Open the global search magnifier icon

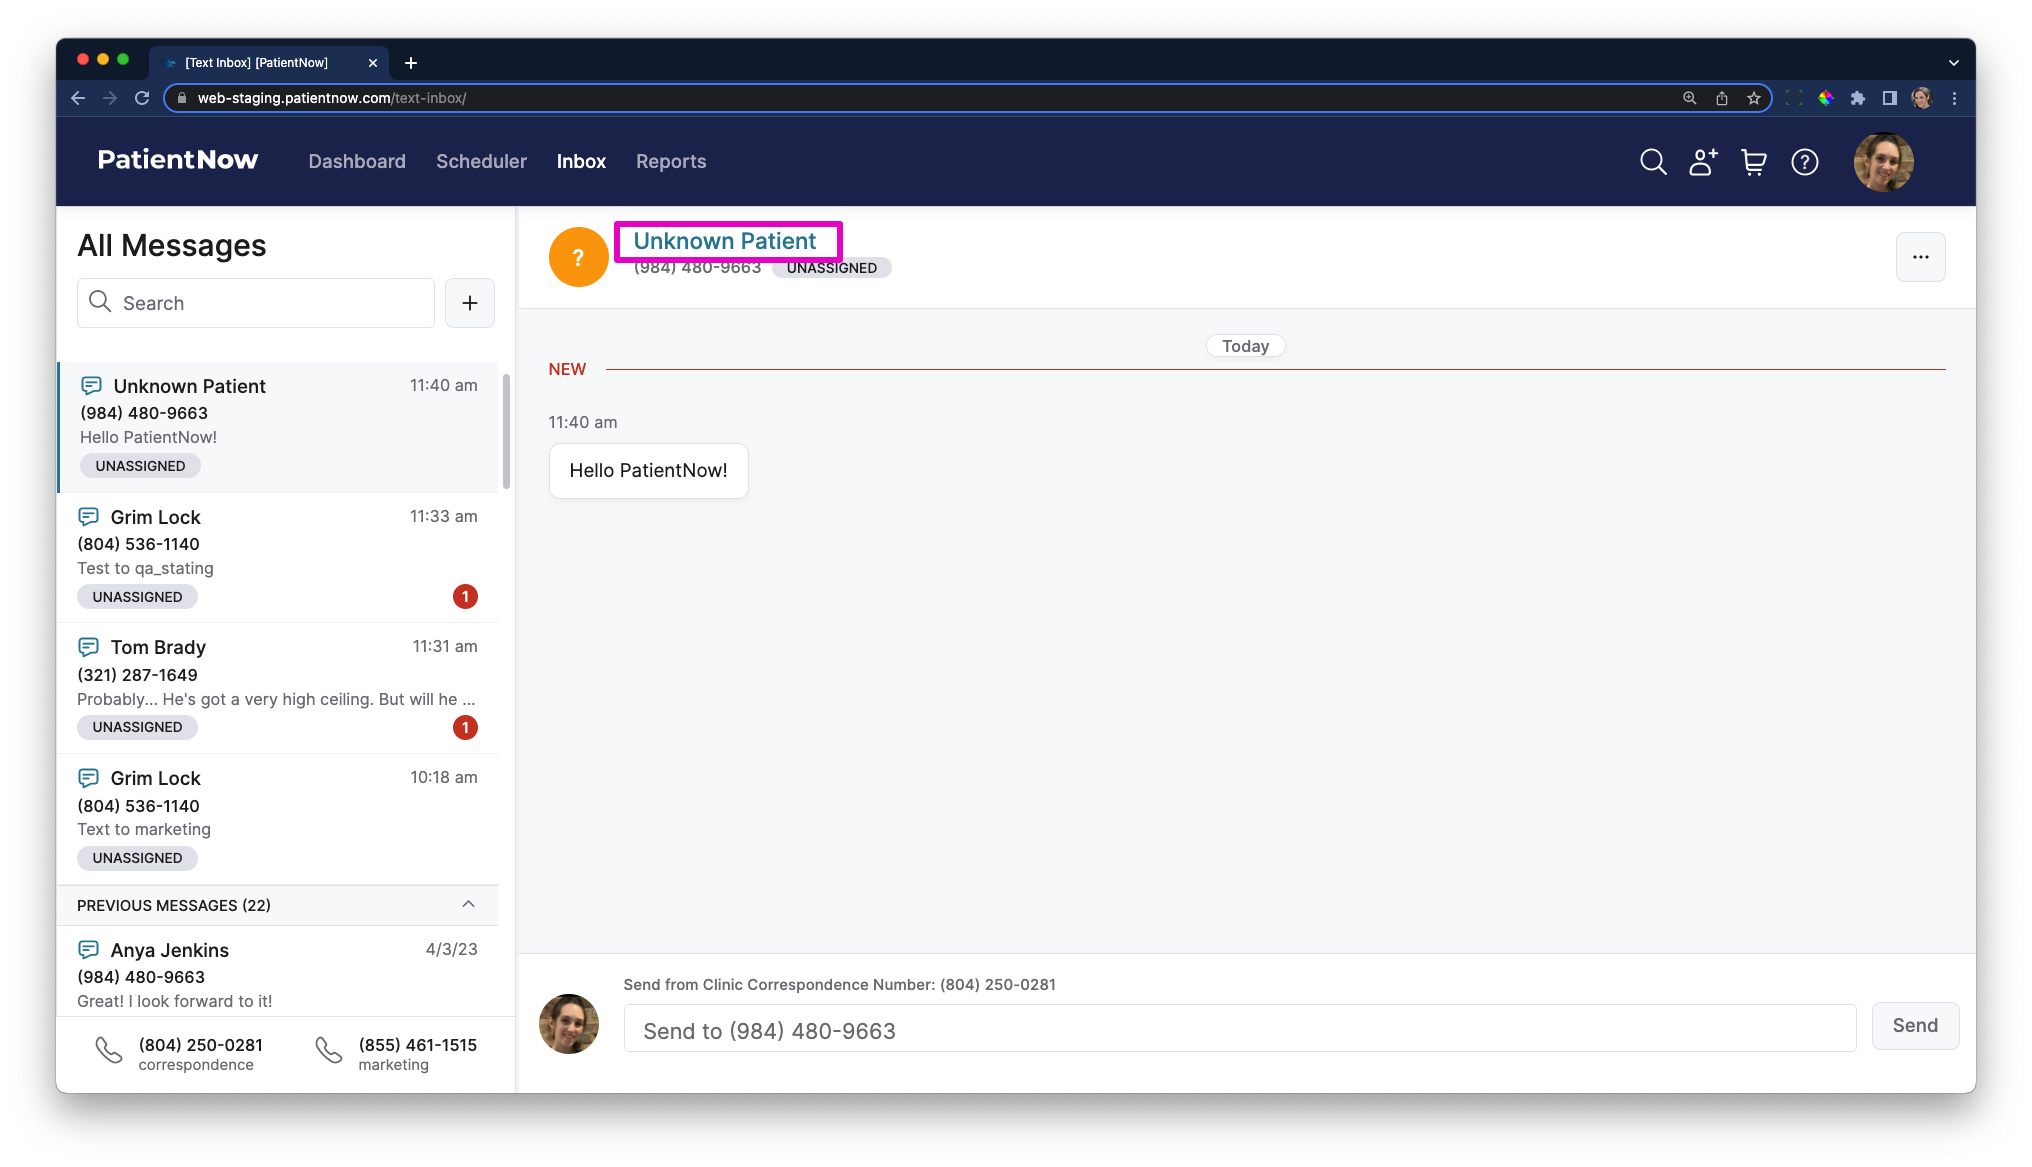point(1653,162)
